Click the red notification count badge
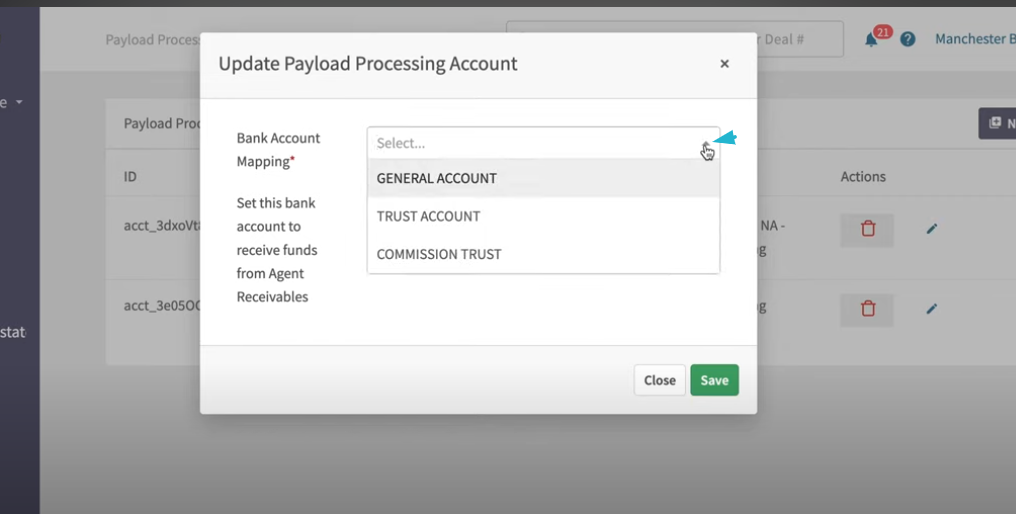Image resolution: width=1016 pixels, height=514 pixels. point(883,32)
